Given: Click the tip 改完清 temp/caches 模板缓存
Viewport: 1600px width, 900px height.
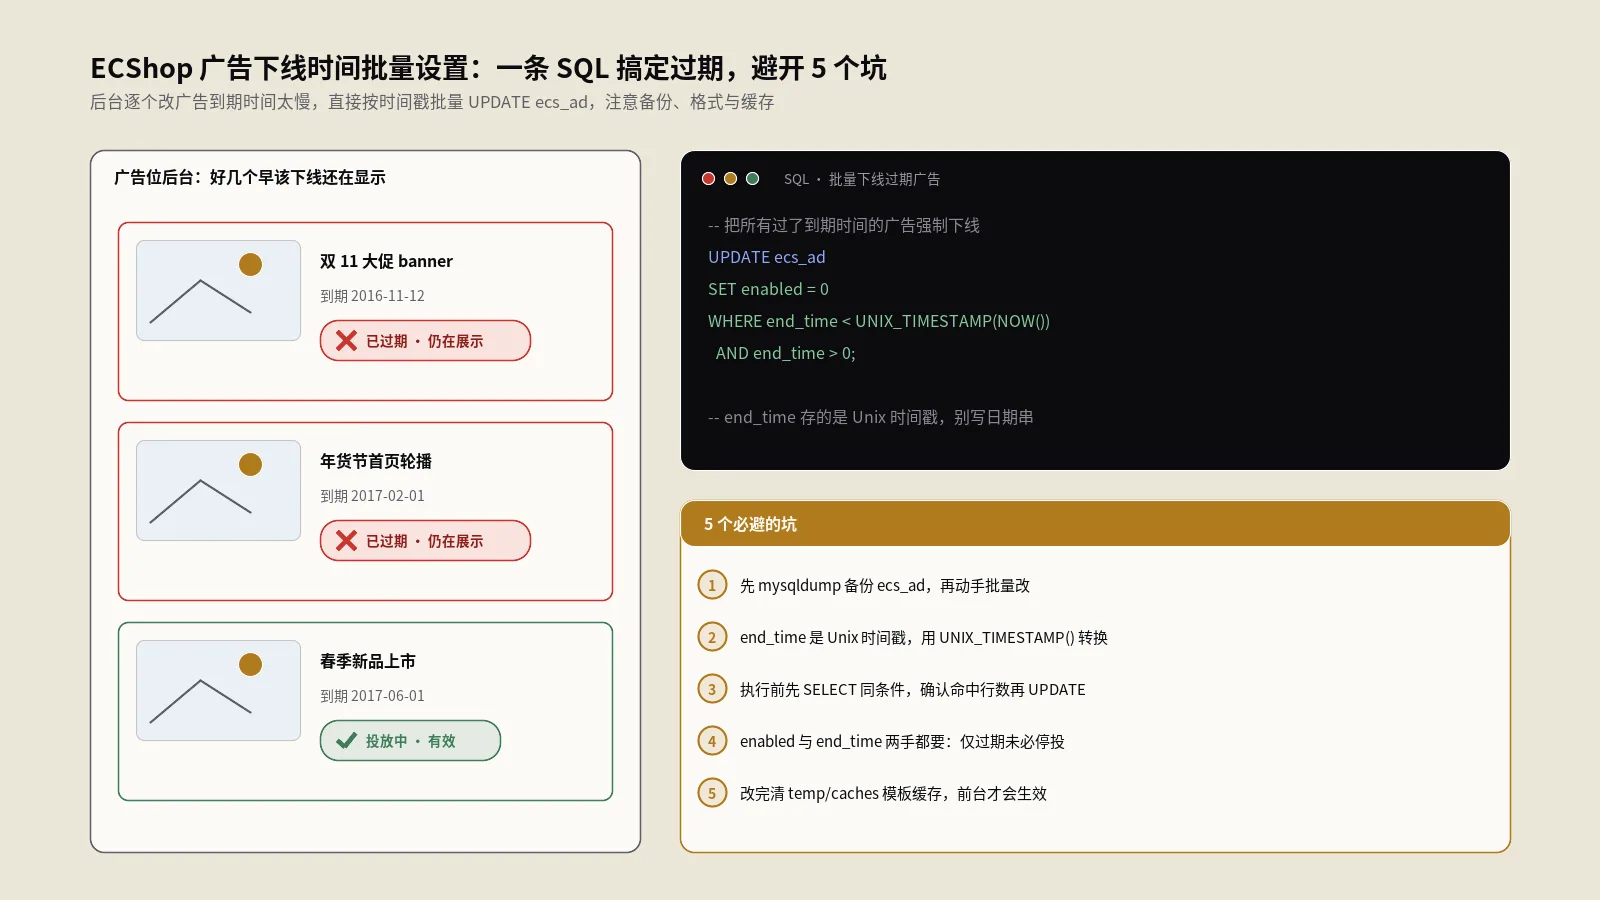Looking at the screenshot, I should 893,793.
